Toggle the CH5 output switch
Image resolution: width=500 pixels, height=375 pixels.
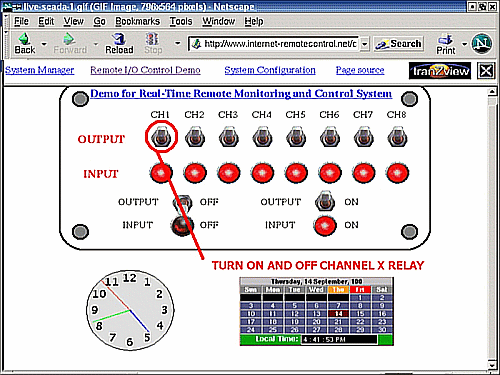pos(296,137)
